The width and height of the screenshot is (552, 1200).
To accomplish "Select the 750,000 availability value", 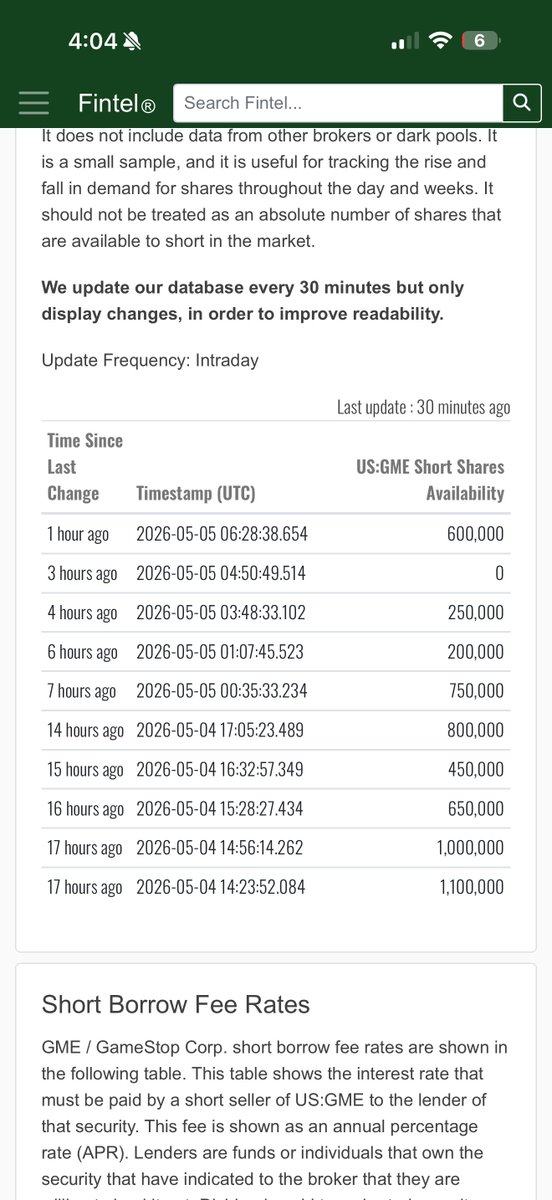I will tap(476, 691).
